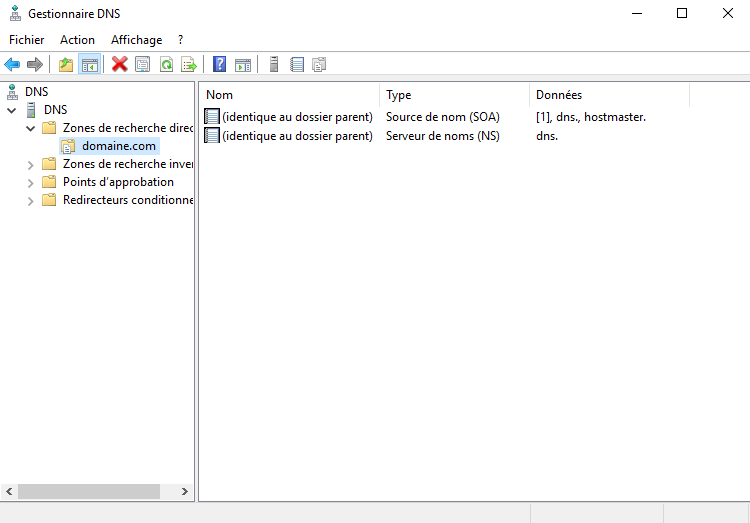This screenshot has width=750, height=523.
Task: Minimize the Gestionnaire DNS window
Action: pyautogui.click(x=637, y=13)
